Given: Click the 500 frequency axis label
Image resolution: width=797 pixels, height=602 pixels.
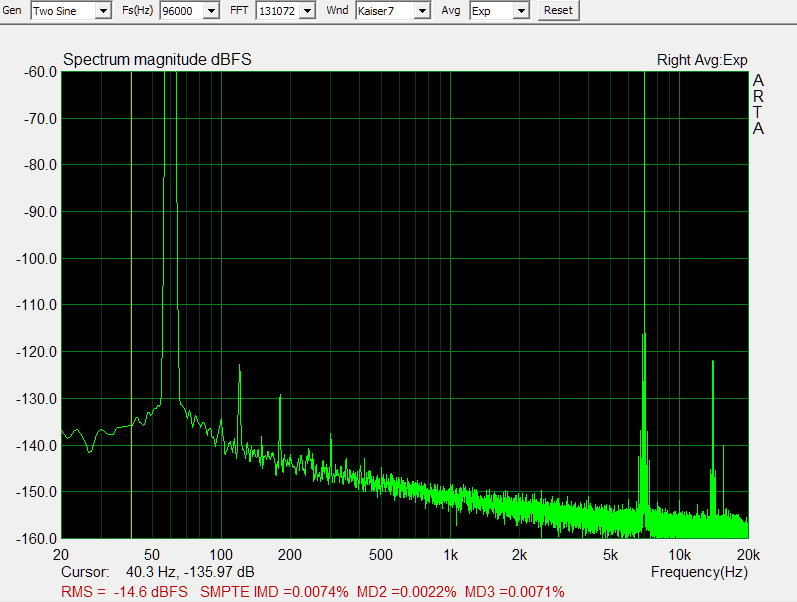Looking at the screenshot, I should tap(381, 555).
